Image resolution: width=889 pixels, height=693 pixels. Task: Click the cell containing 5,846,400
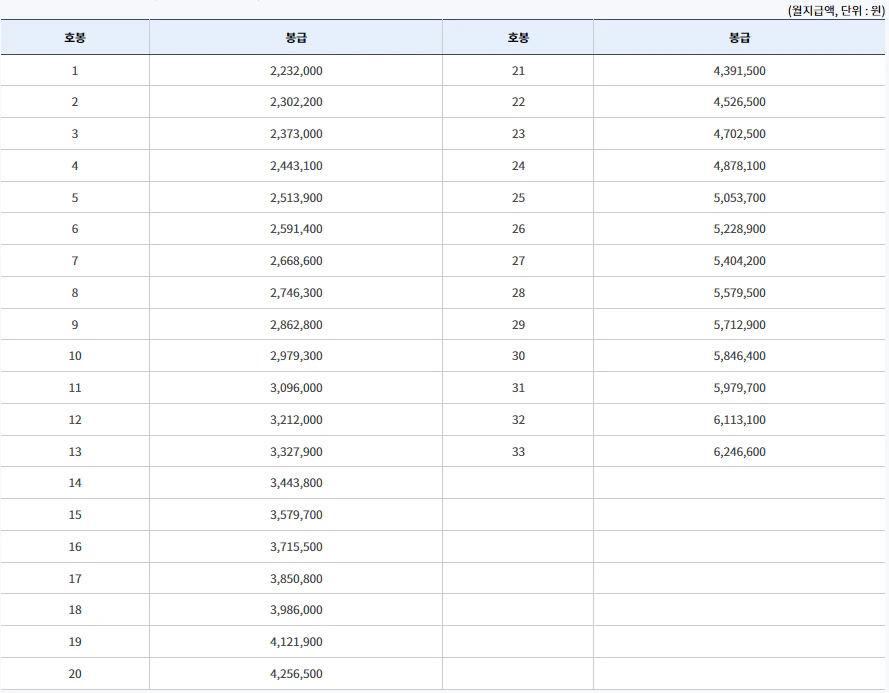tap(739, 356)
